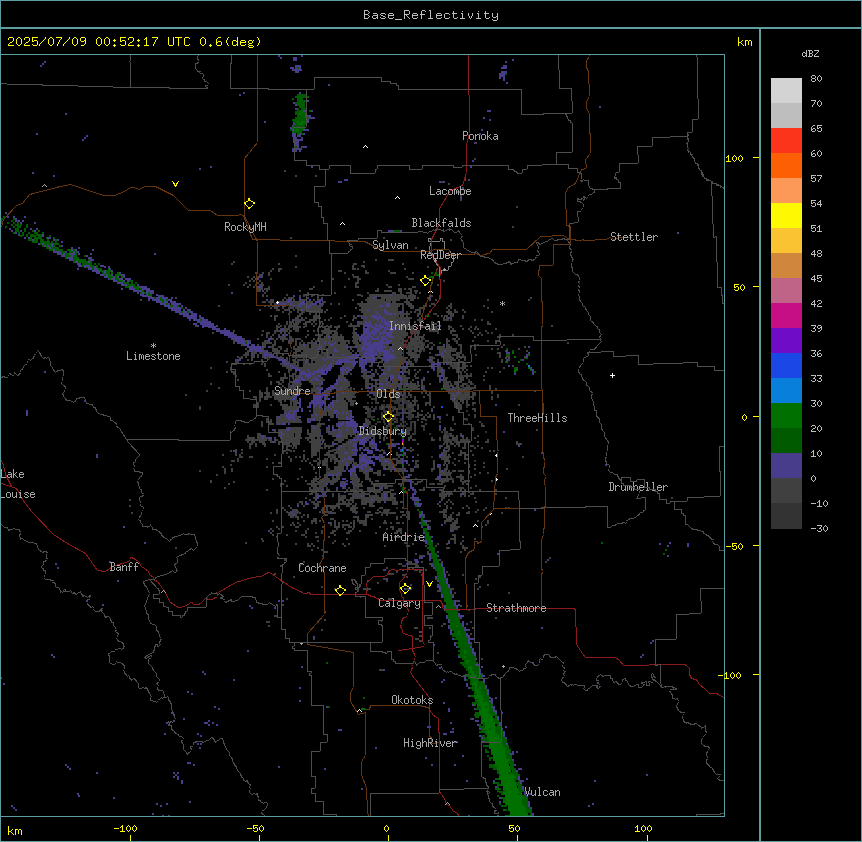Pick the red 60–65 dBZ legend swatch
The image size is (862, 842).
point(786,141)
